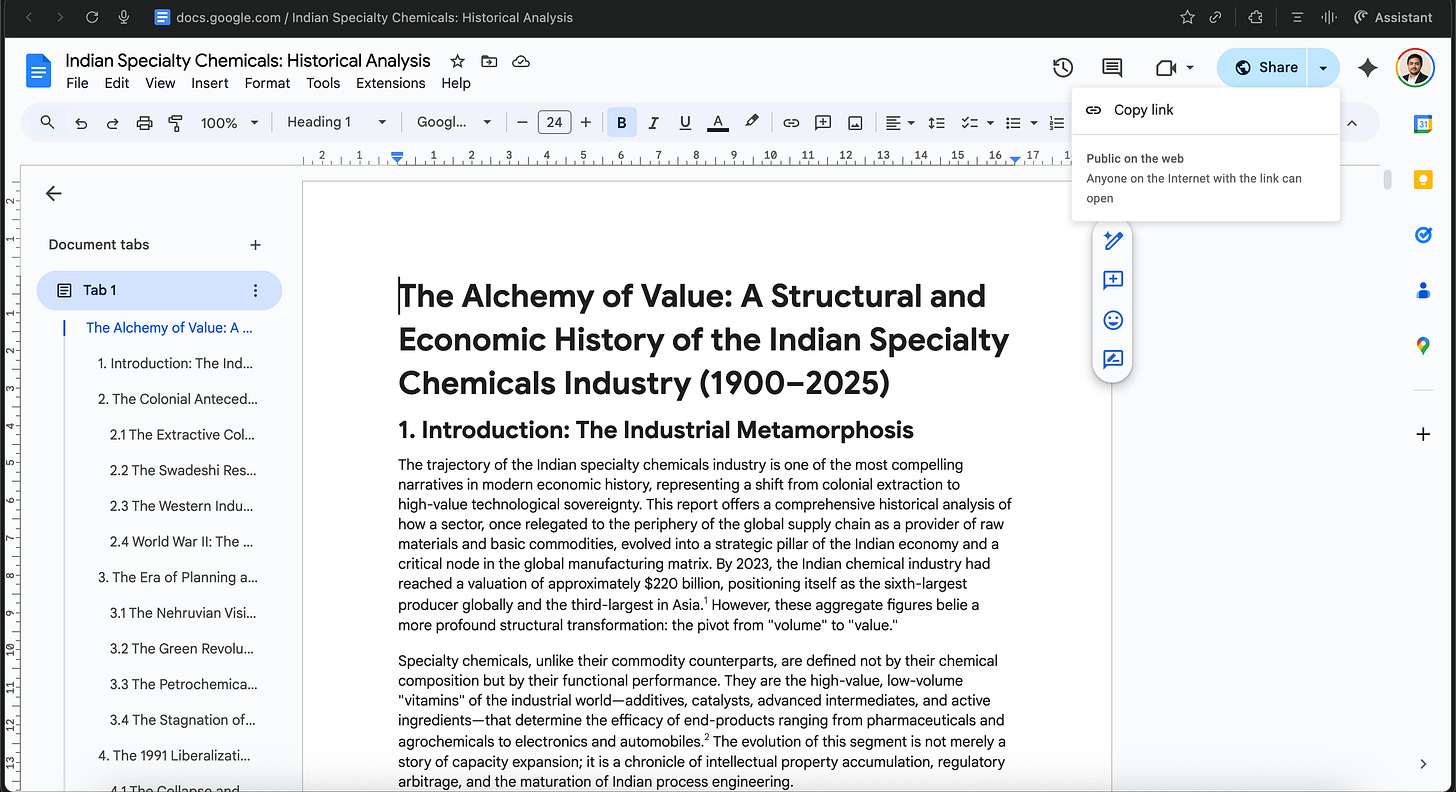Viewport: 1456px width, 792px height.
Task: Toggle bold formatting
Action: point(621,122)
